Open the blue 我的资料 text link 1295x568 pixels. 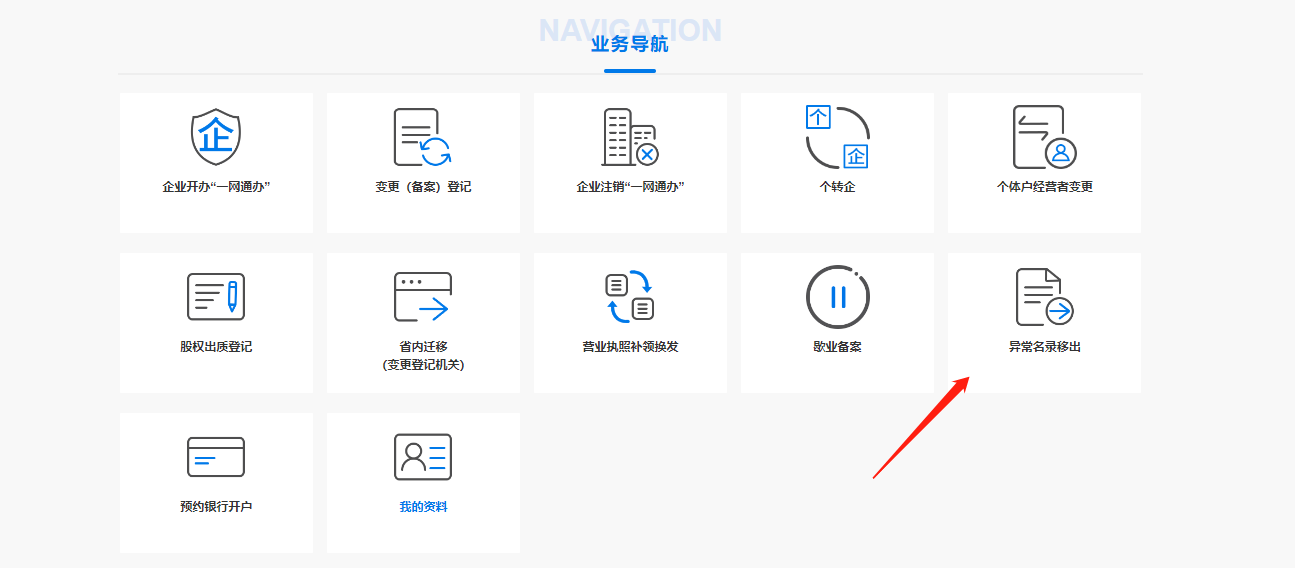(422, 507)
